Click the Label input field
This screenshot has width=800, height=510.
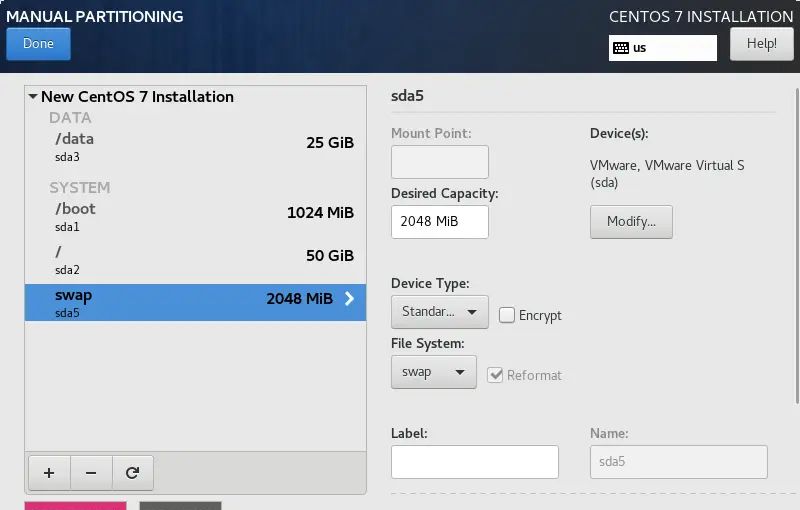[475, 462]
